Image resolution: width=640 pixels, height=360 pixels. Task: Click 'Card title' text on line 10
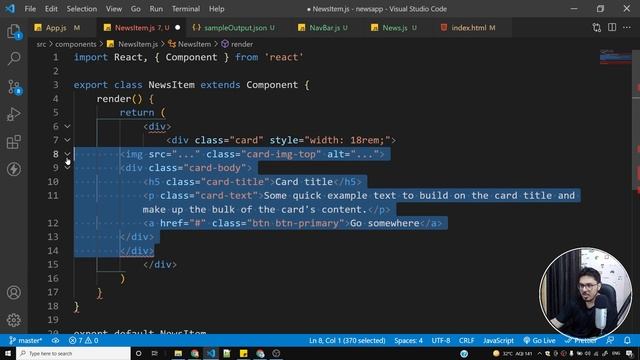pyautogui.click(x=304, y=182)
